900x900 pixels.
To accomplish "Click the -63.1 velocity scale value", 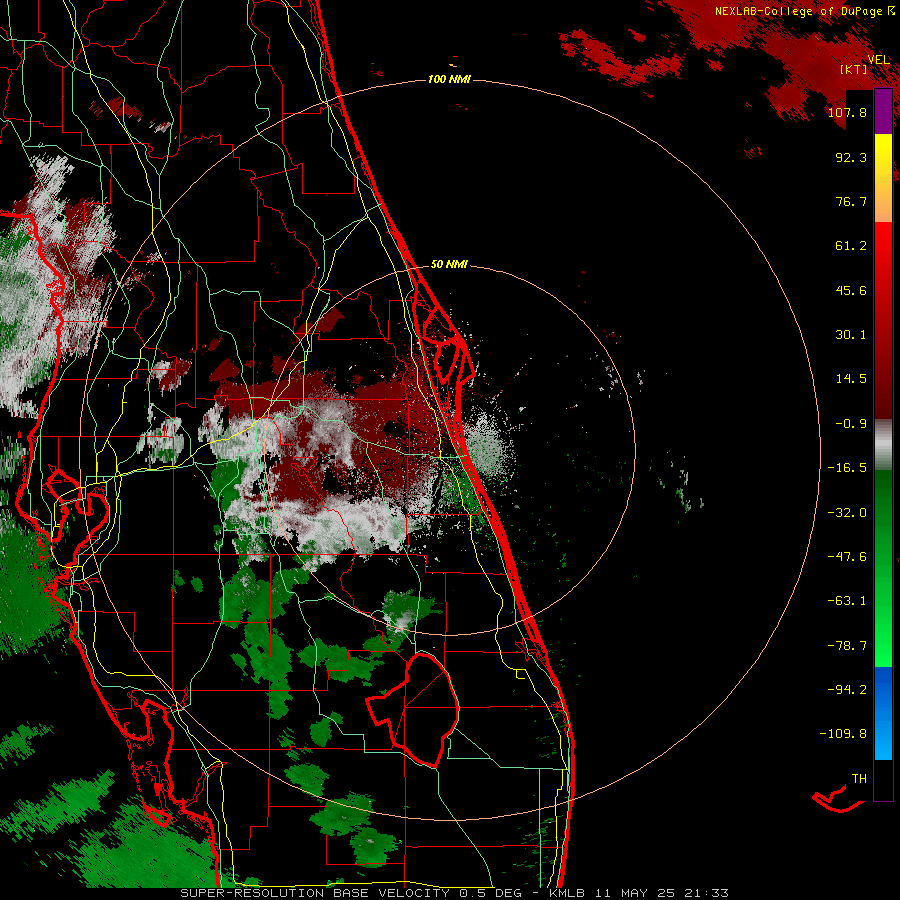I will (847, 601).
